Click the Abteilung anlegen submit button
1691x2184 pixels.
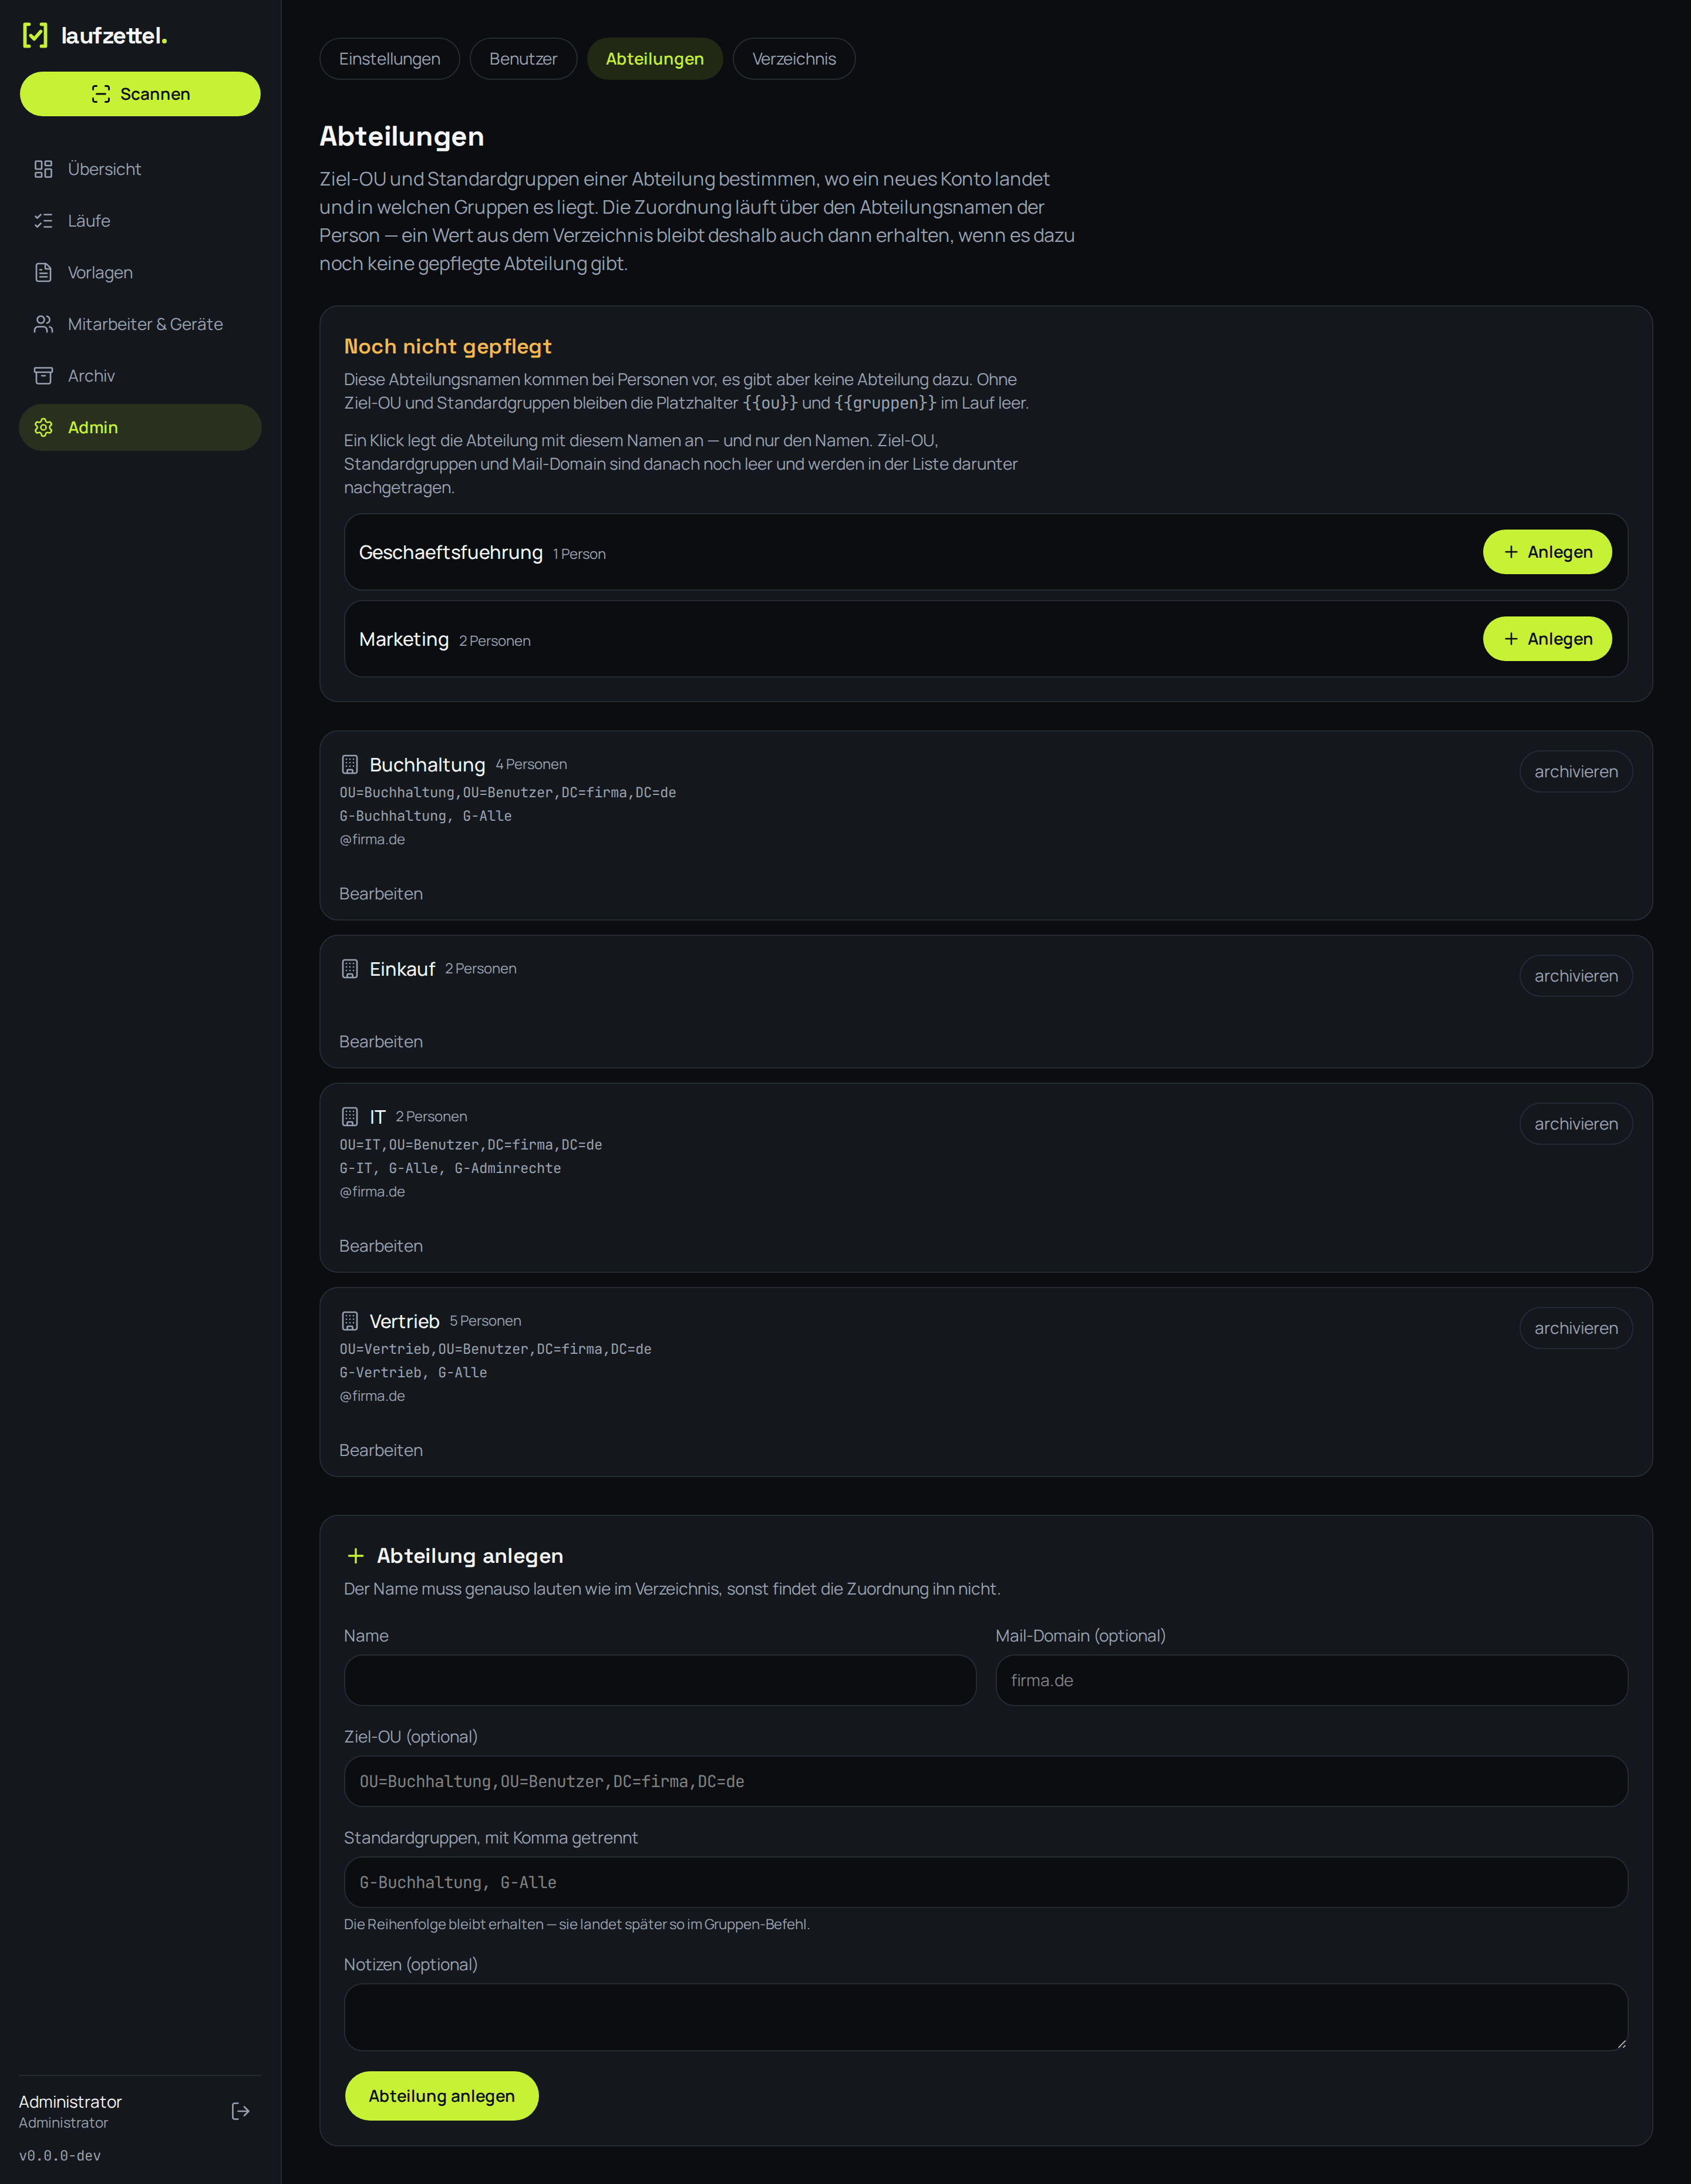click(x=442, y=2096)
